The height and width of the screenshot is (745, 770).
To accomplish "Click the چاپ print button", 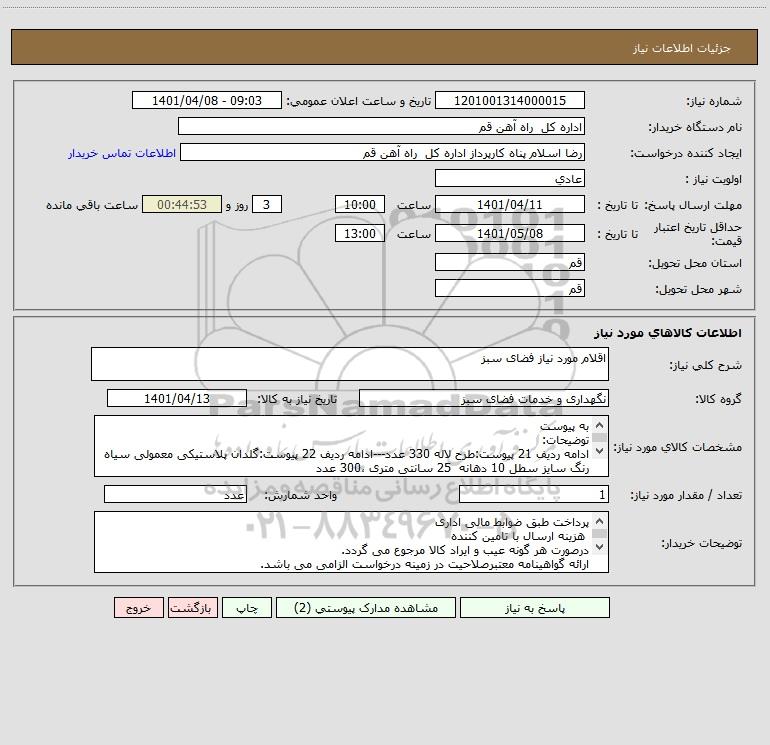I will click(x=247, y=608).
